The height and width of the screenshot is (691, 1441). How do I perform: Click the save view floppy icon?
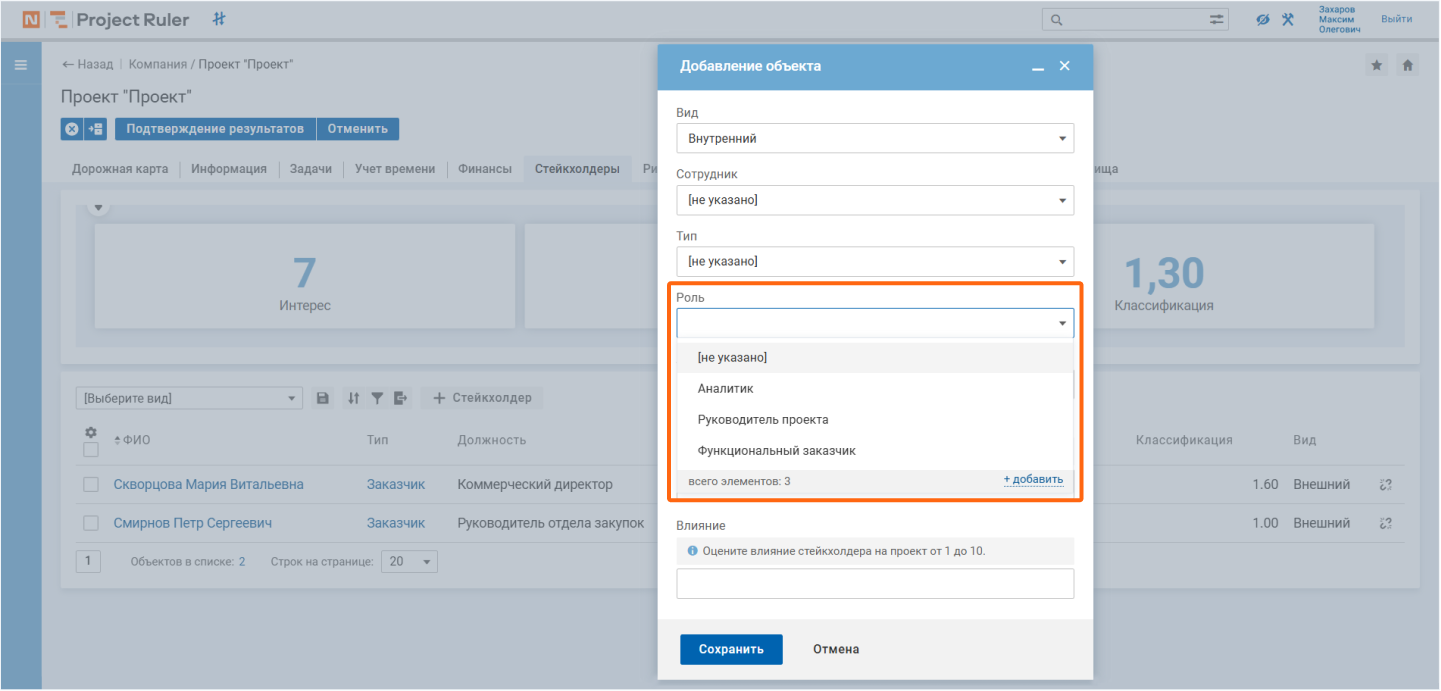pos(322,398)
